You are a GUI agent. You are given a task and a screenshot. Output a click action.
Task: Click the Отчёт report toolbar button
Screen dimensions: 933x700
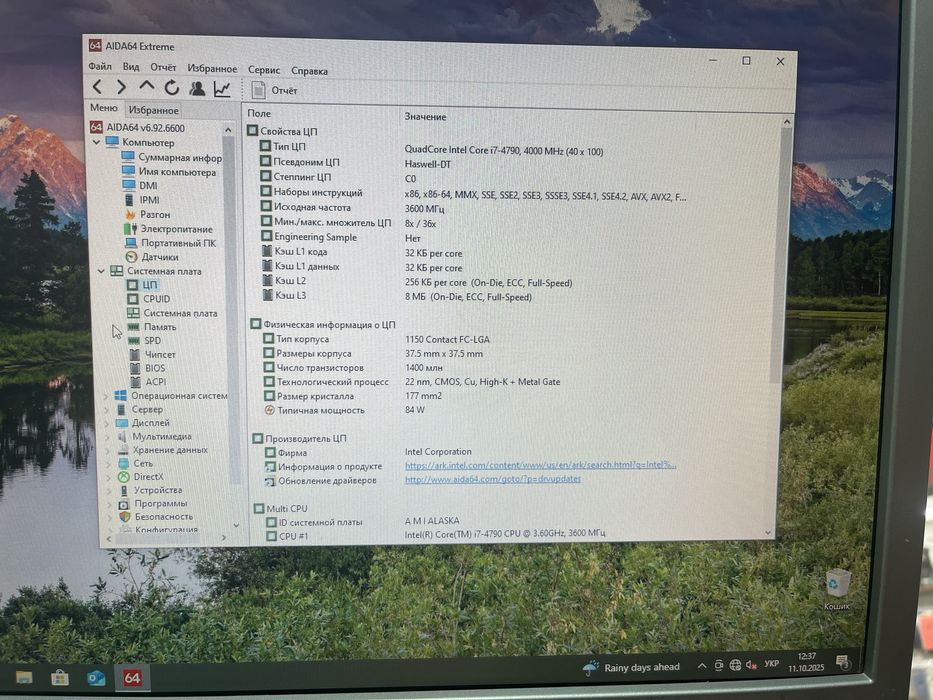point(274,90)
